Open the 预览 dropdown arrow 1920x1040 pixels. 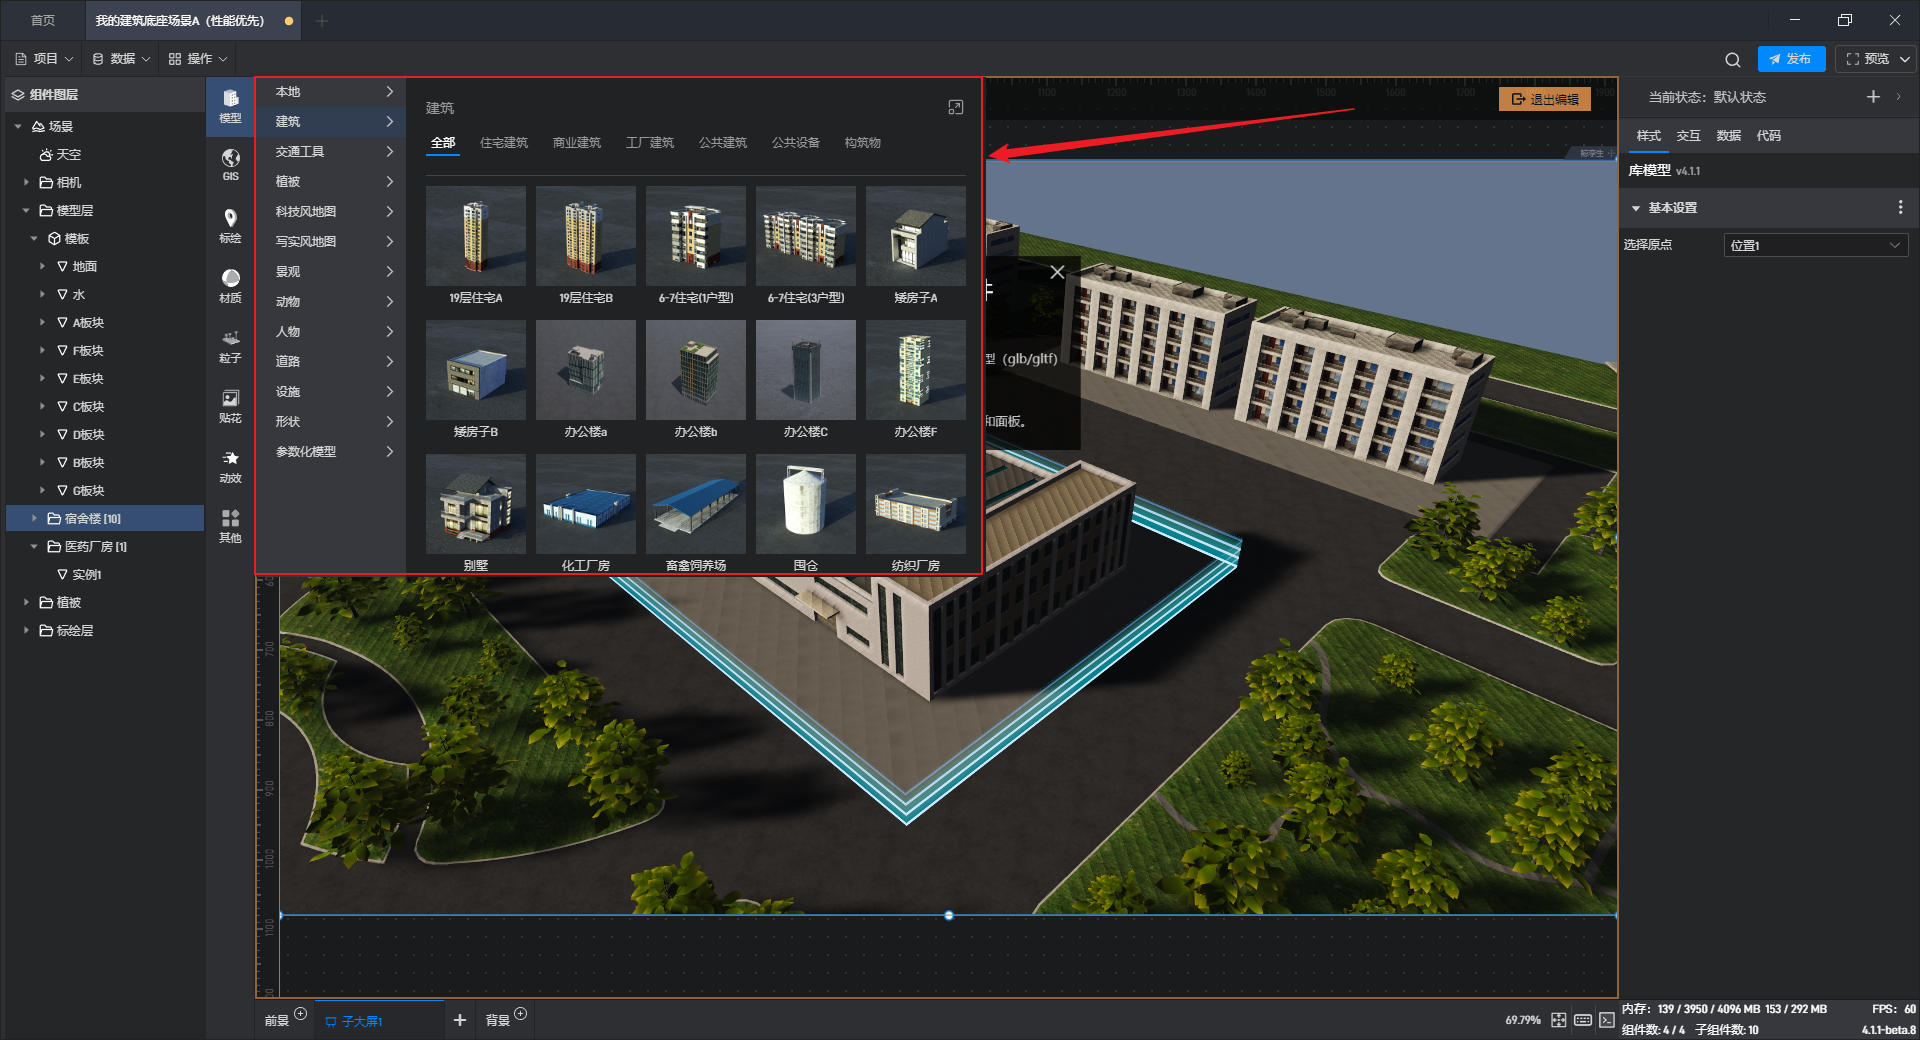(1905, 59)
